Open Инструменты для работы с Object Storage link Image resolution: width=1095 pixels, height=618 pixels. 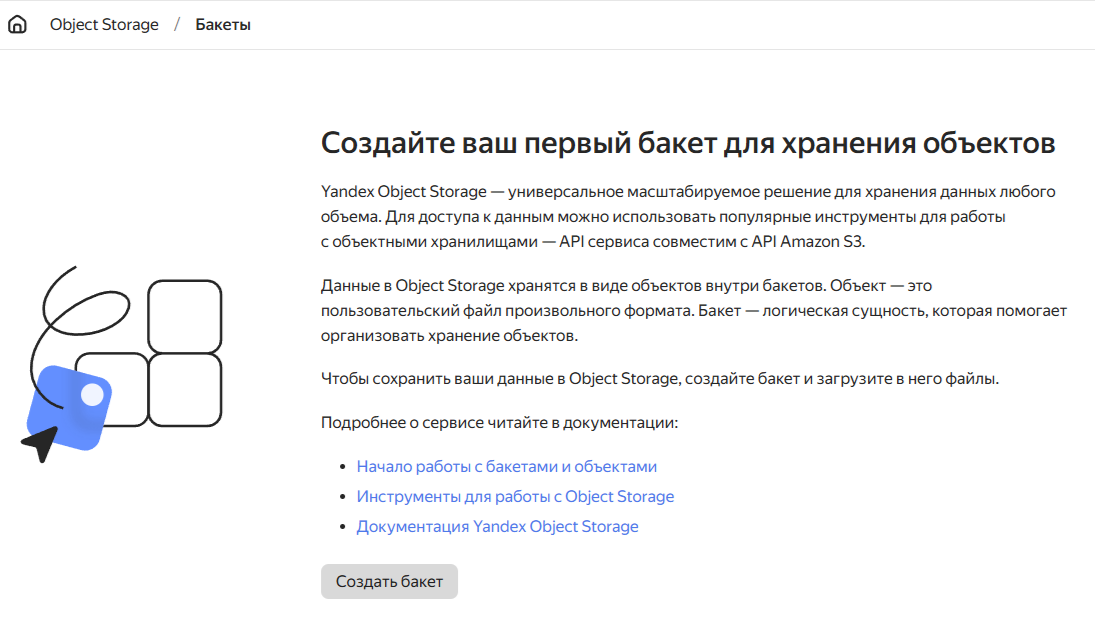(x=515, y=496)
